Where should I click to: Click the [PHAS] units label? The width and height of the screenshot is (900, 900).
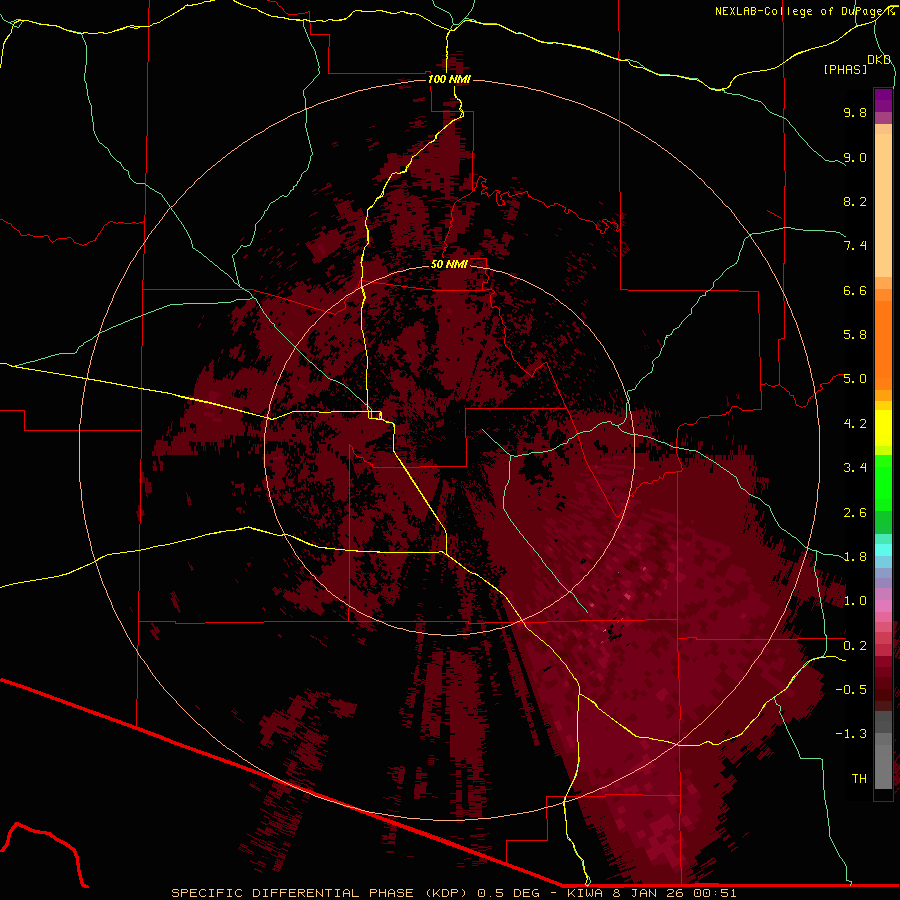(845, 69)
